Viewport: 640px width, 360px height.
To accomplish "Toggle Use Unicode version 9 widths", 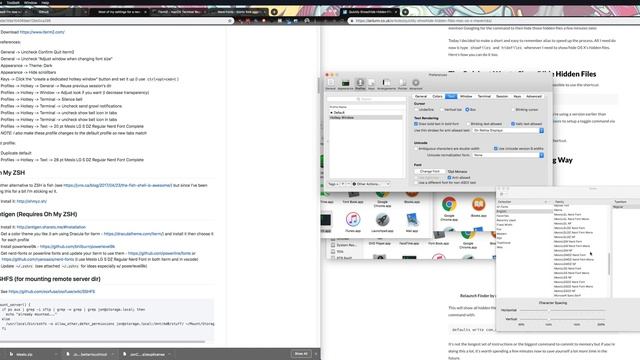I will [496, 149].
